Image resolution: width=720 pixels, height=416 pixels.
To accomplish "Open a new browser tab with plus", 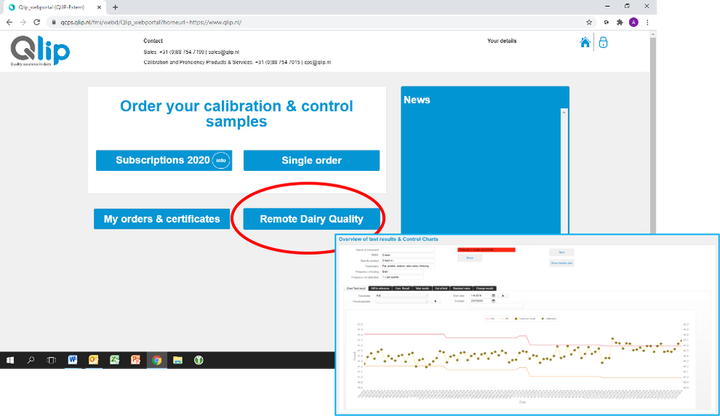I will (x=115, y=7).
